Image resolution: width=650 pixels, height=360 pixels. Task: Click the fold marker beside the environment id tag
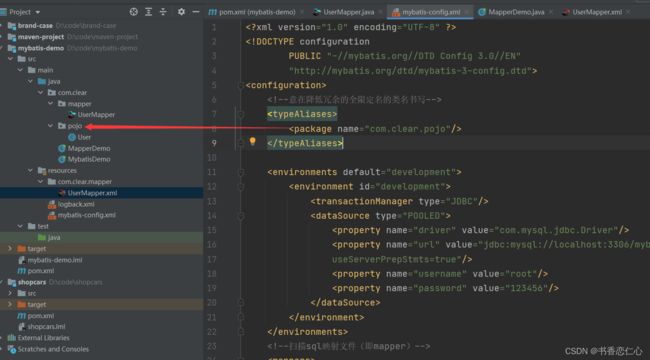(240, 187)
